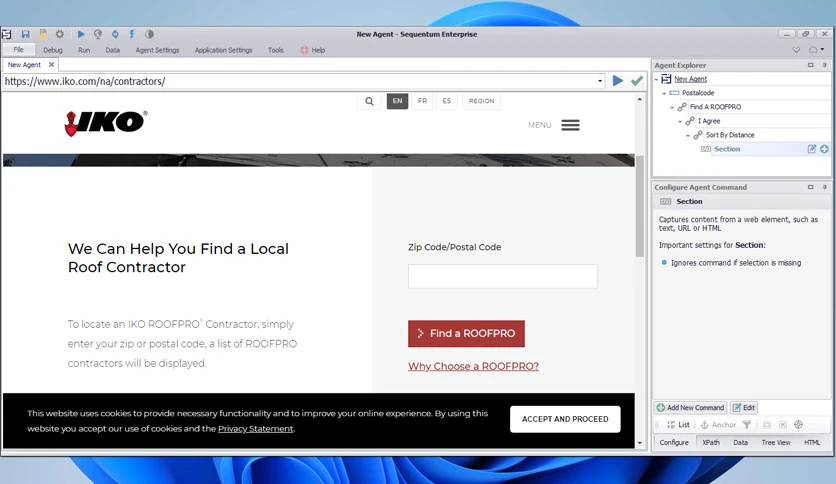Screen dimensions: 836x484
Task: Open the gear settings icon in title bar
Action: click(60, 34)
